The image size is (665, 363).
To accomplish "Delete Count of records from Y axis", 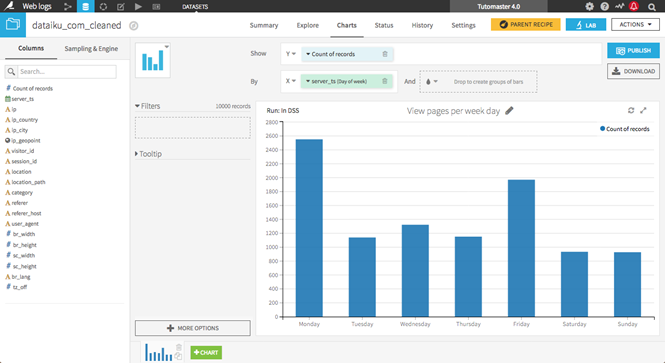I will click(x=385, y=54).
